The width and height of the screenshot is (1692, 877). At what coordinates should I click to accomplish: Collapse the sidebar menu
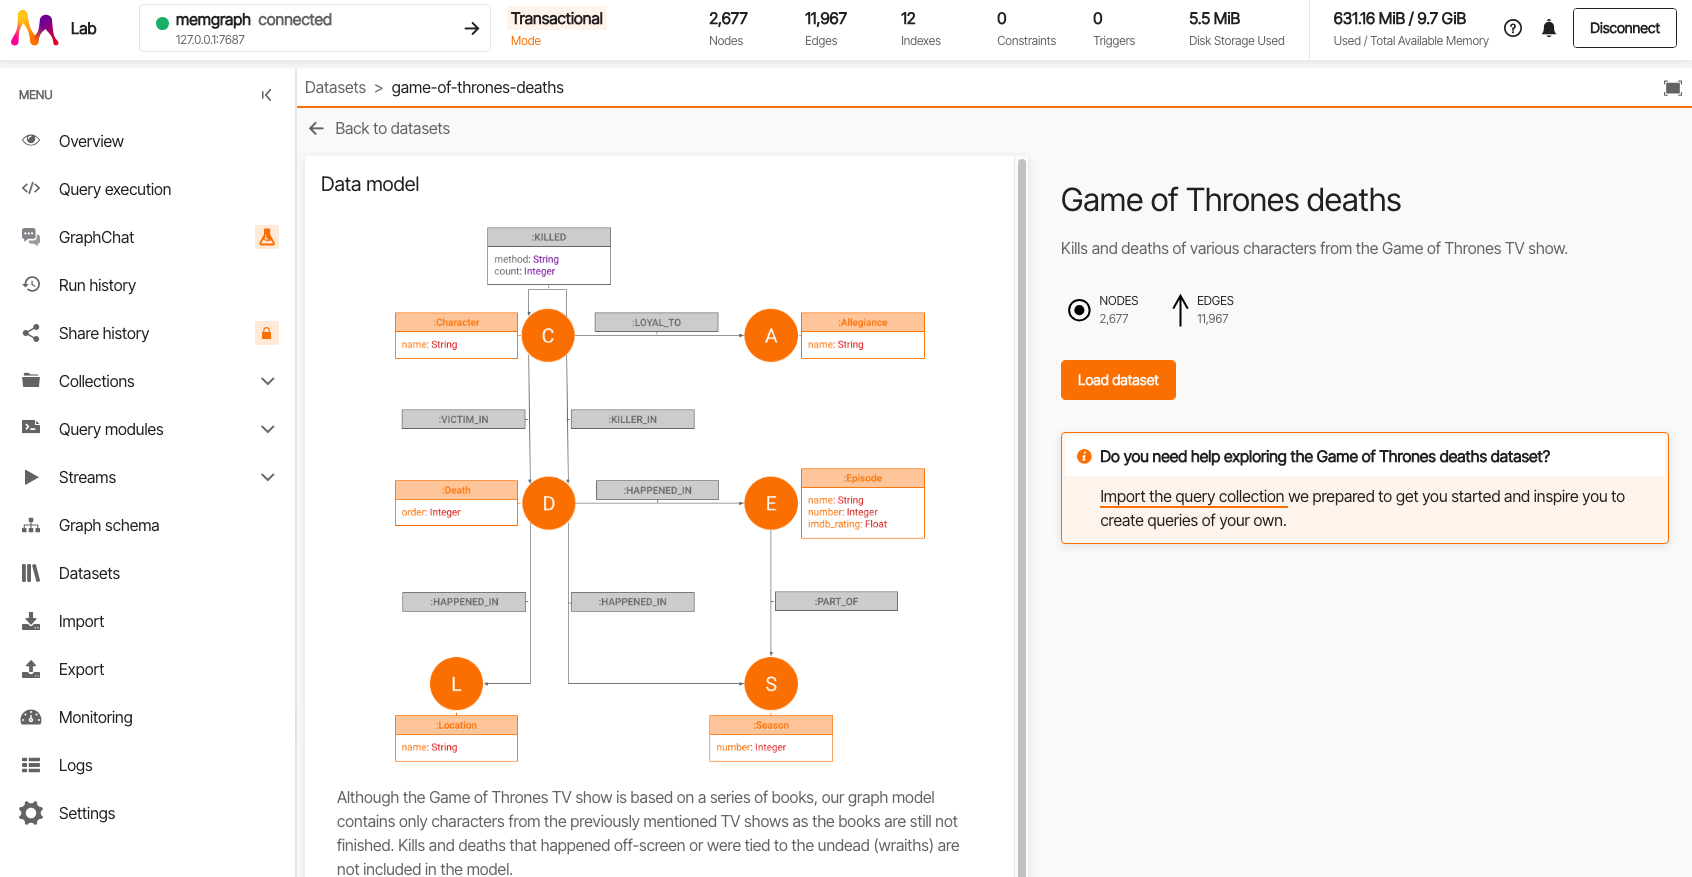(267, 95)
